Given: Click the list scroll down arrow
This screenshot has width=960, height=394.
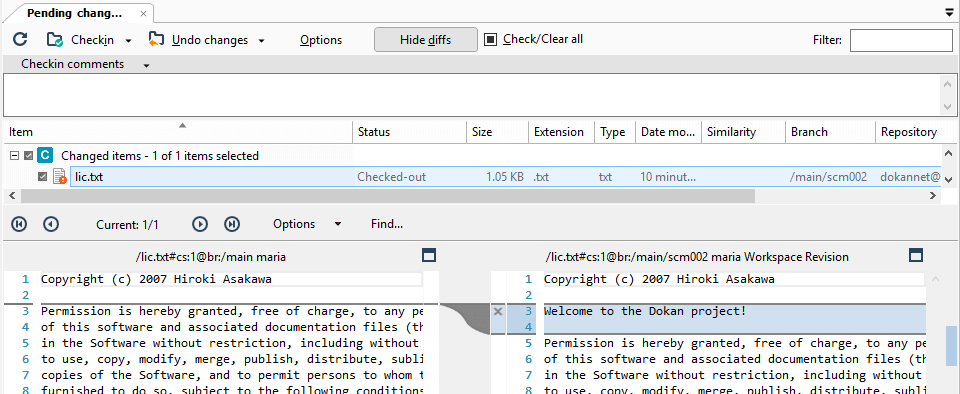Looking at the screenshot, I should point(948,180).
